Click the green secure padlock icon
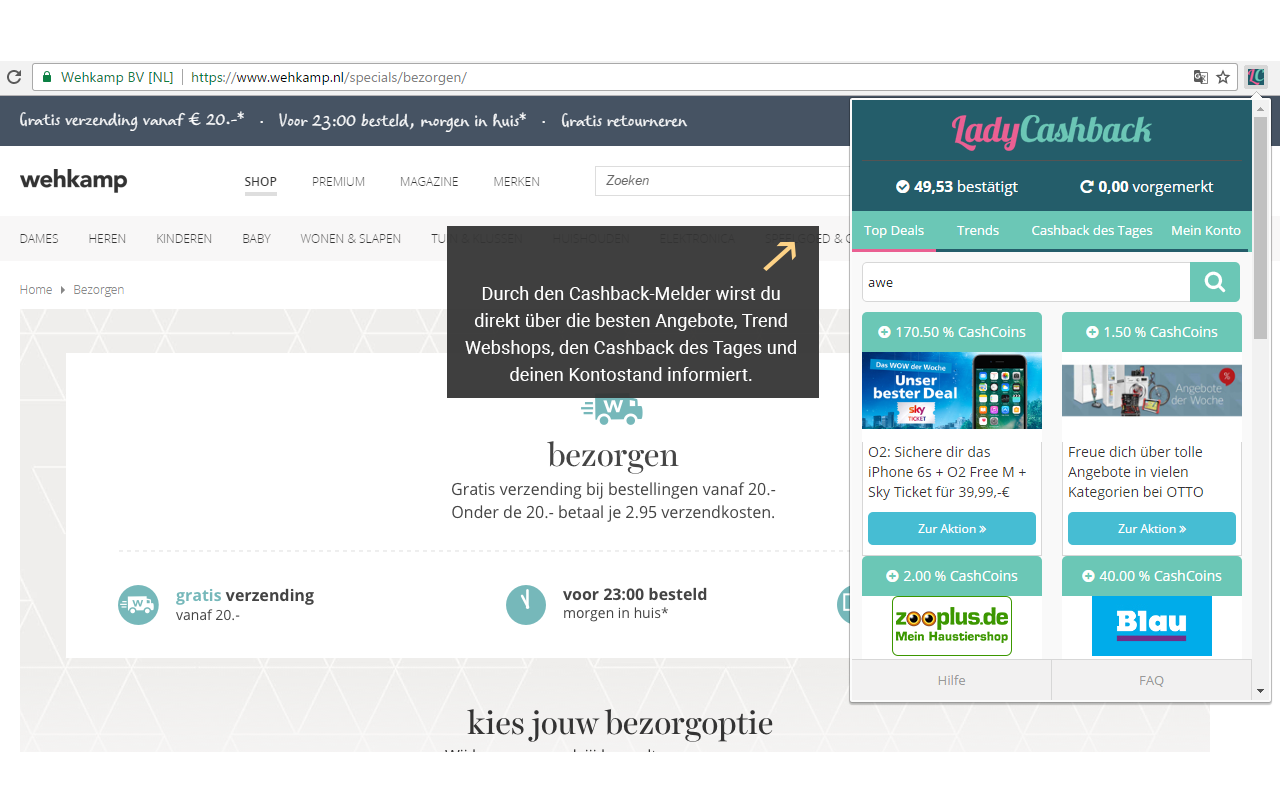 click(x=46, y=77)
